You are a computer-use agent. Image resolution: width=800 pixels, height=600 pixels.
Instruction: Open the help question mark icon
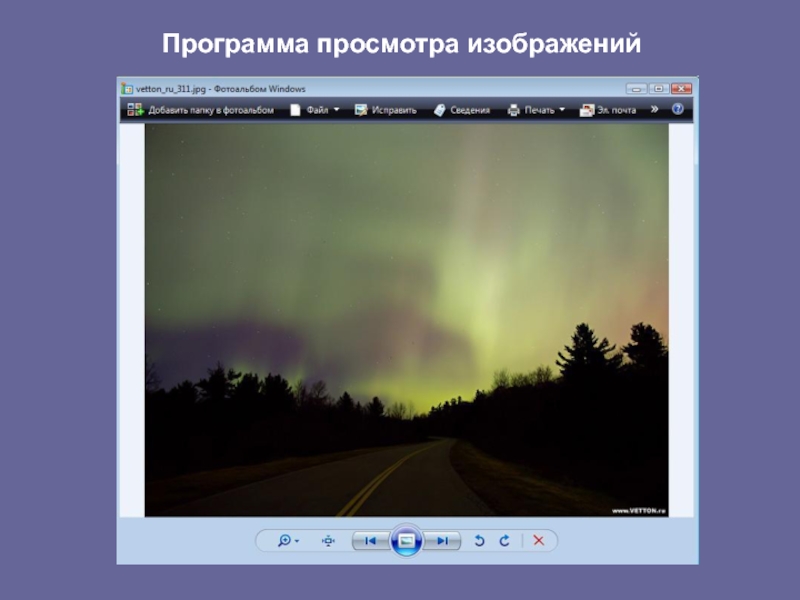coord(678,109)
